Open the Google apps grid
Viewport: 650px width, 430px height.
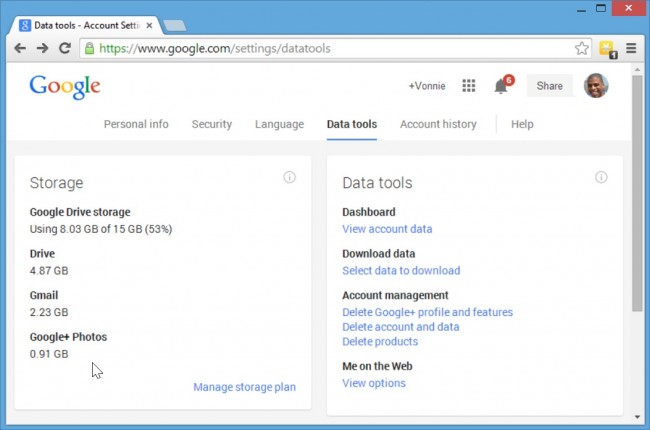469,86
